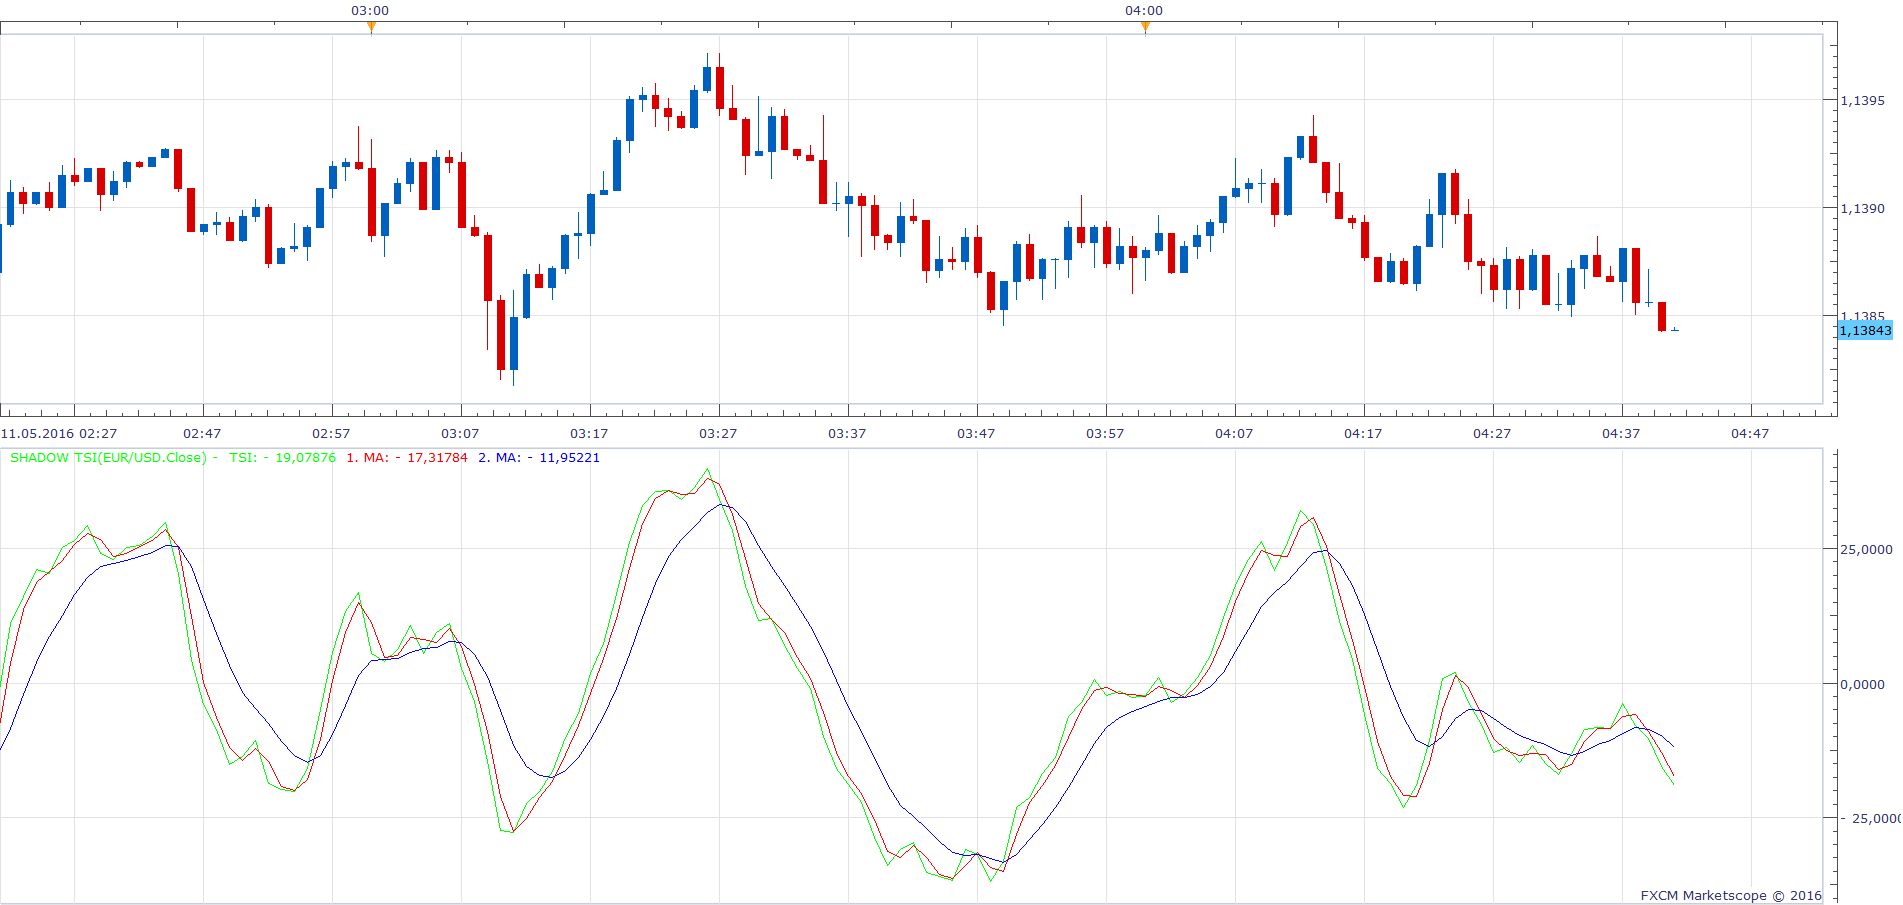Viewport: 1903px width, 905px height.
Task: Click the indicator axis label 0,0000
Action: pos(1863,685)
